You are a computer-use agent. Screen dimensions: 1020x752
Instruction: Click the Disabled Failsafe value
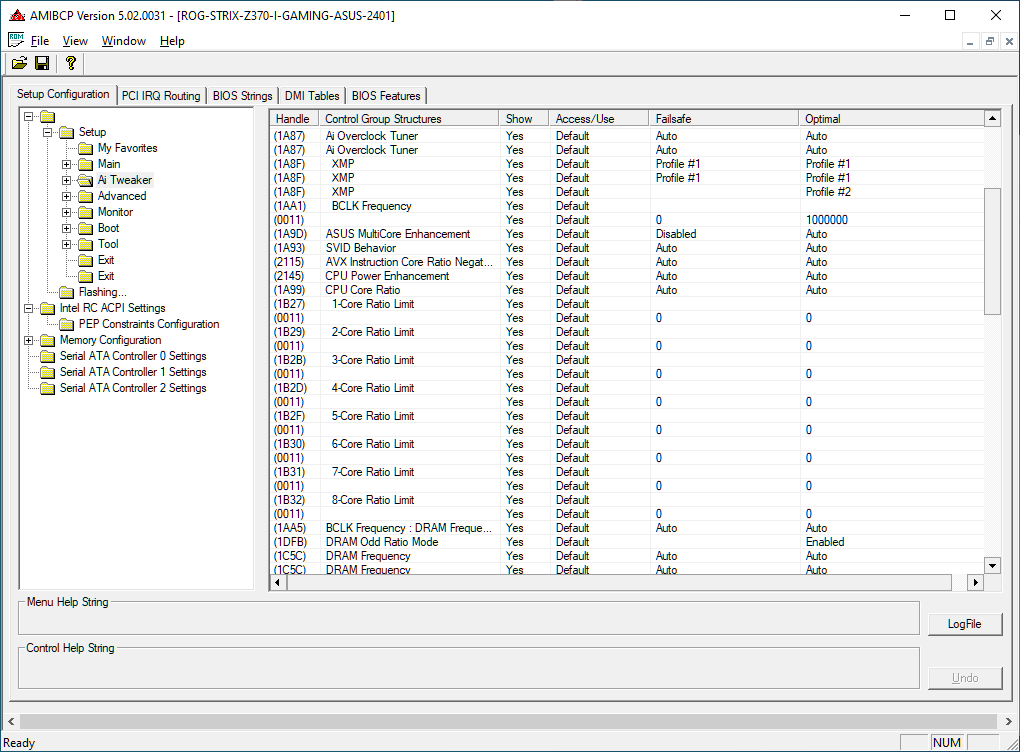pos(676,234)
